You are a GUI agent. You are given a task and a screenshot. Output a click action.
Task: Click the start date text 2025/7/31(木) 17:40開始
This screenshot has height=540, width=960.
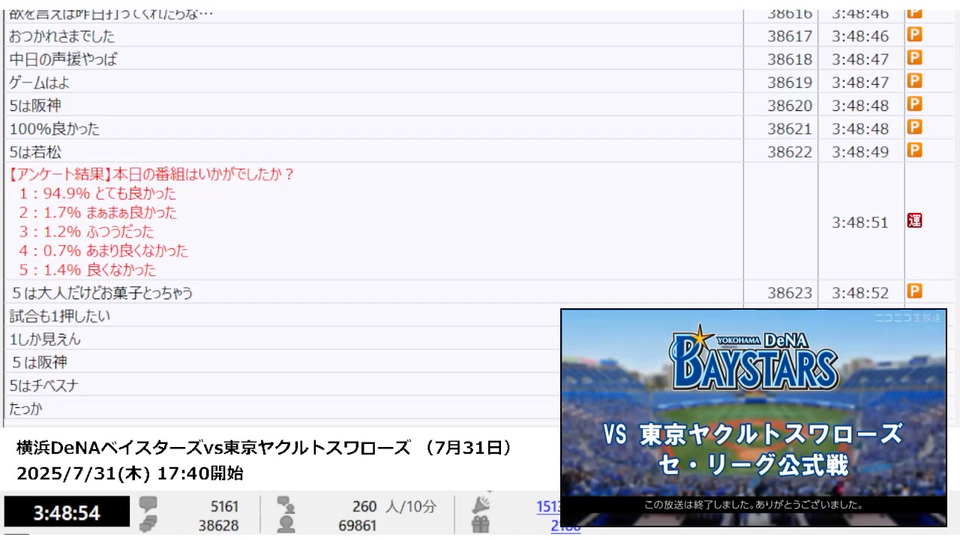coord(130,474)
